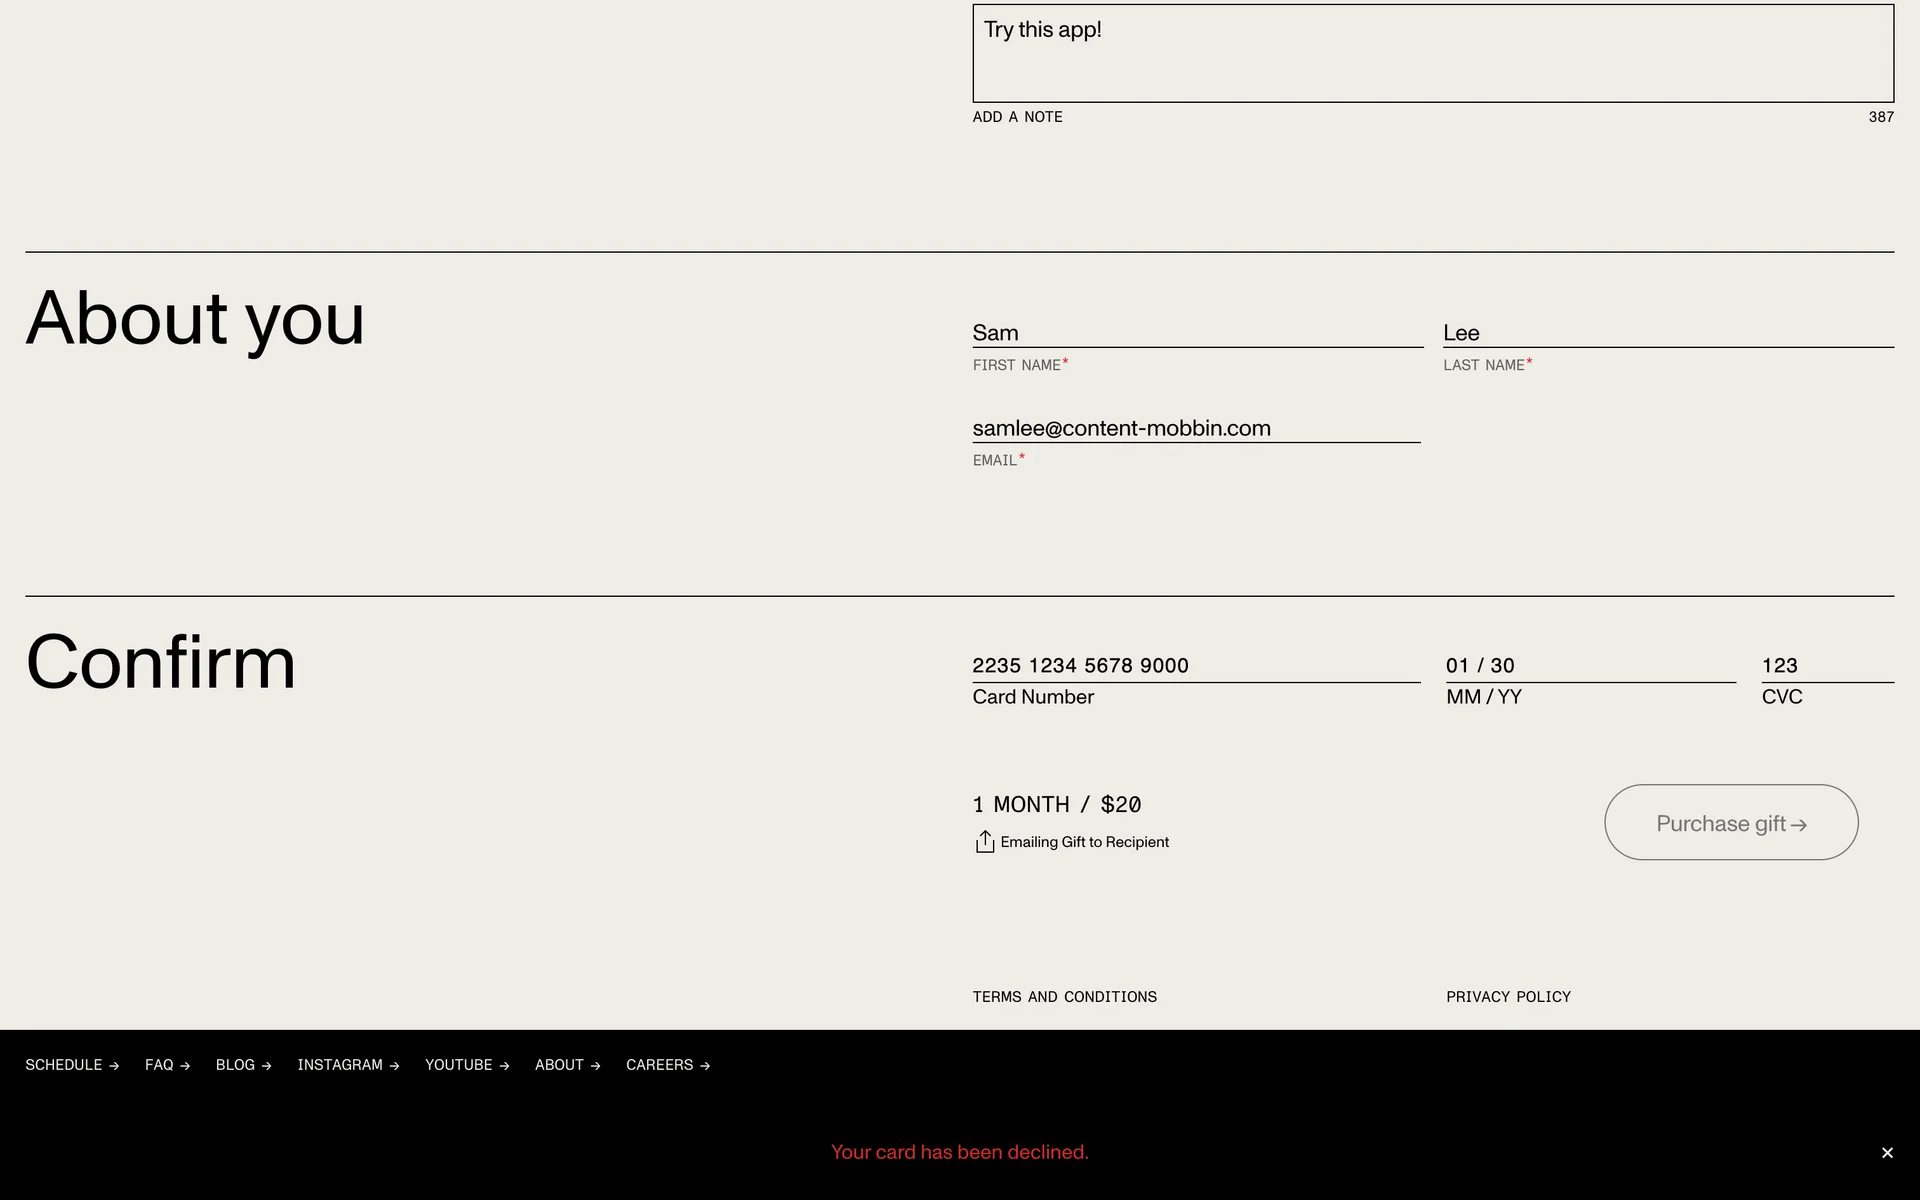Click the MM / YY expiry field
The height and width of the screenshot is (1200, 1920).
click(1589, 666)
